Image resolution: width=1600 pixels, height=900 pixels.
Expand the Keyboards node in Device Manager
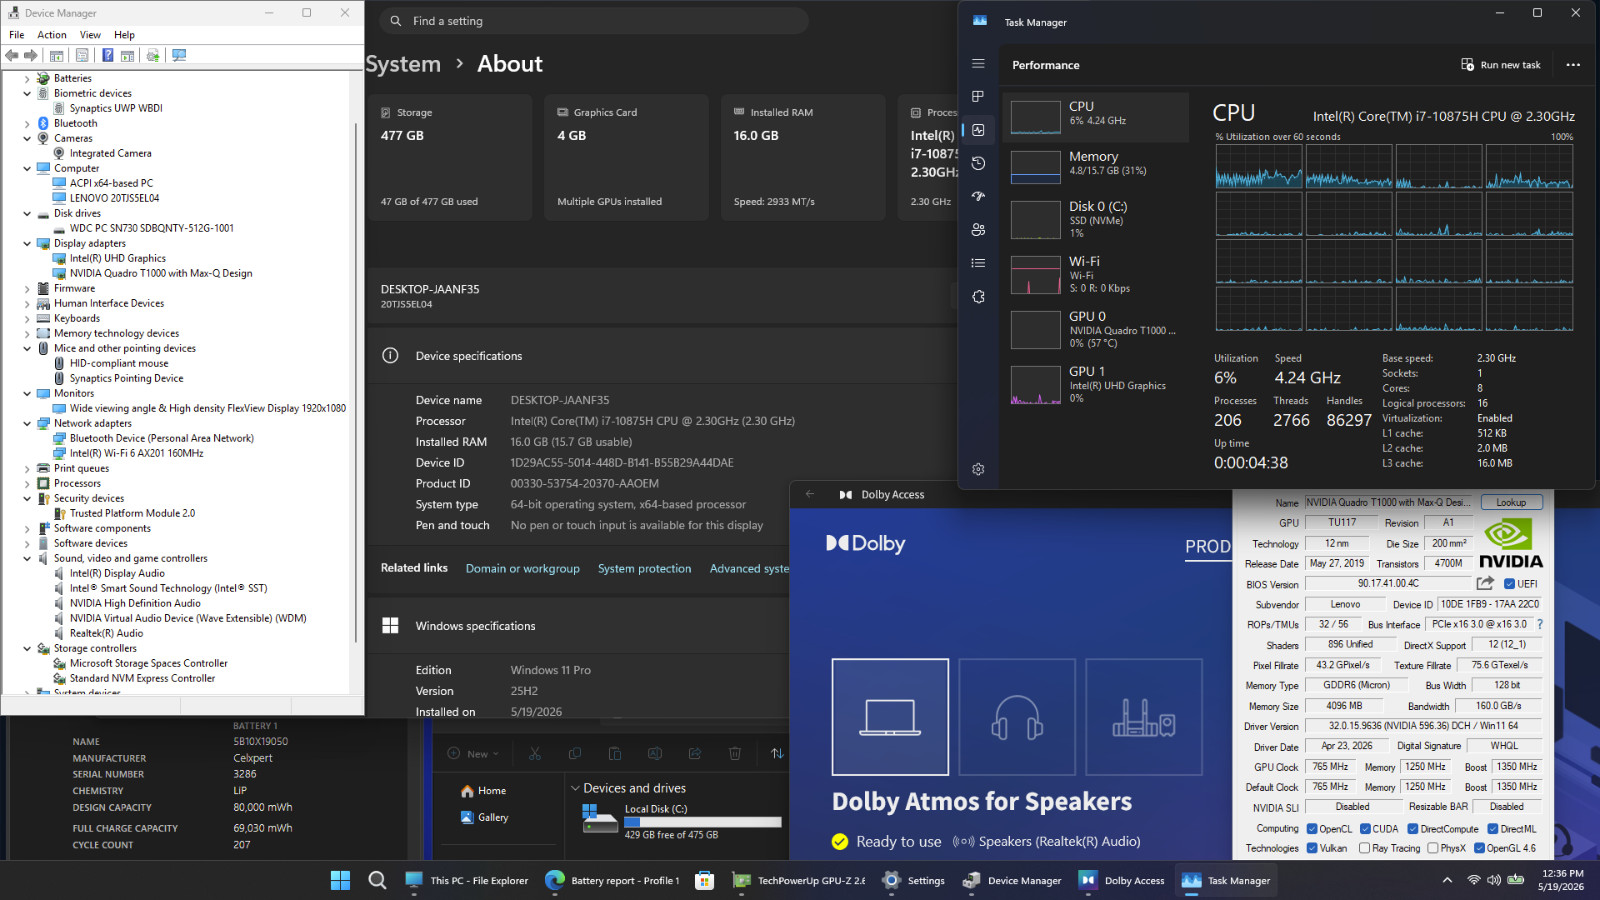click(27, 318)
